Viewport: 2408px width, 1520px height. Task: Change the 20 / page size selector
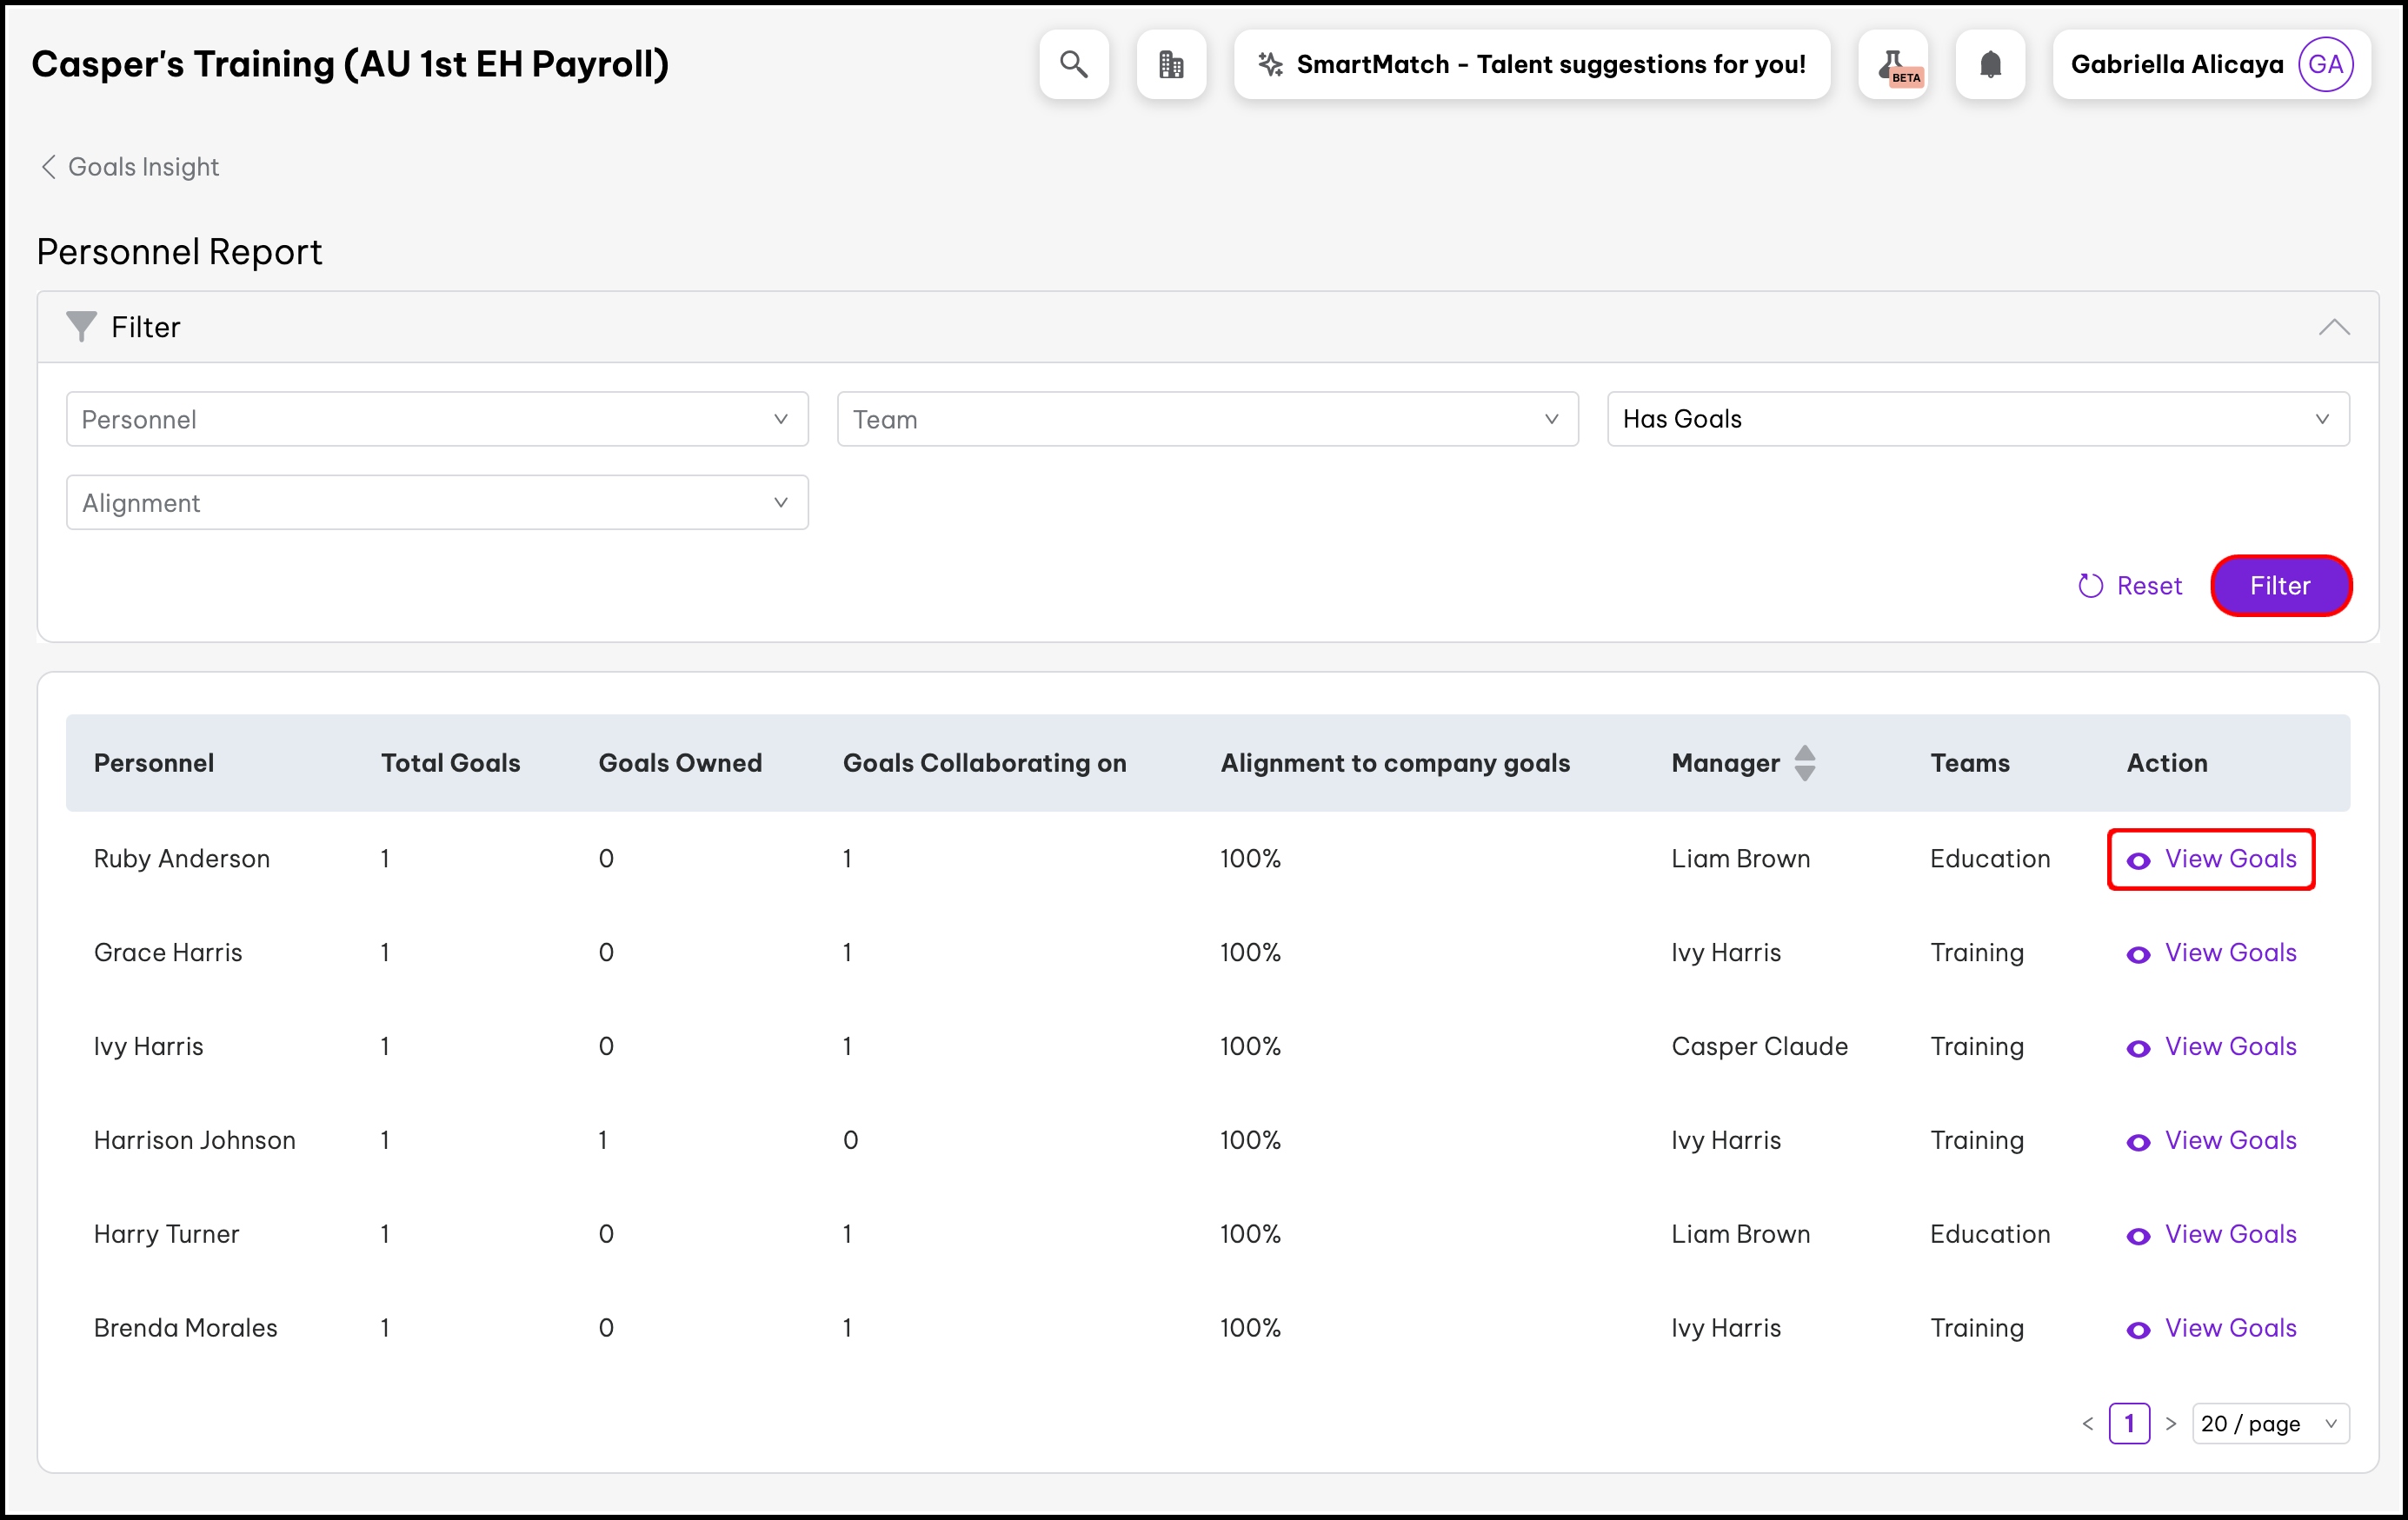pos(2269,1423)
